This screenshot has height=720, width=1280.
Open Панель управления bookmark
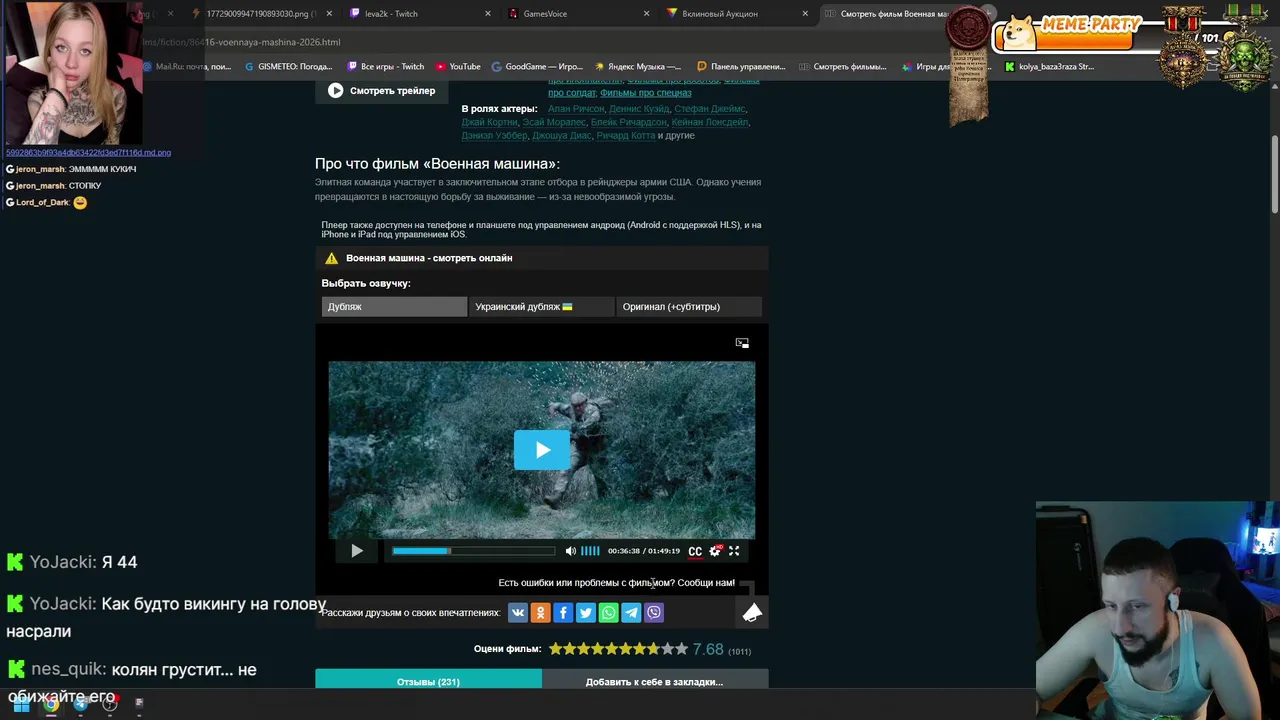click(x=741, y=67)
